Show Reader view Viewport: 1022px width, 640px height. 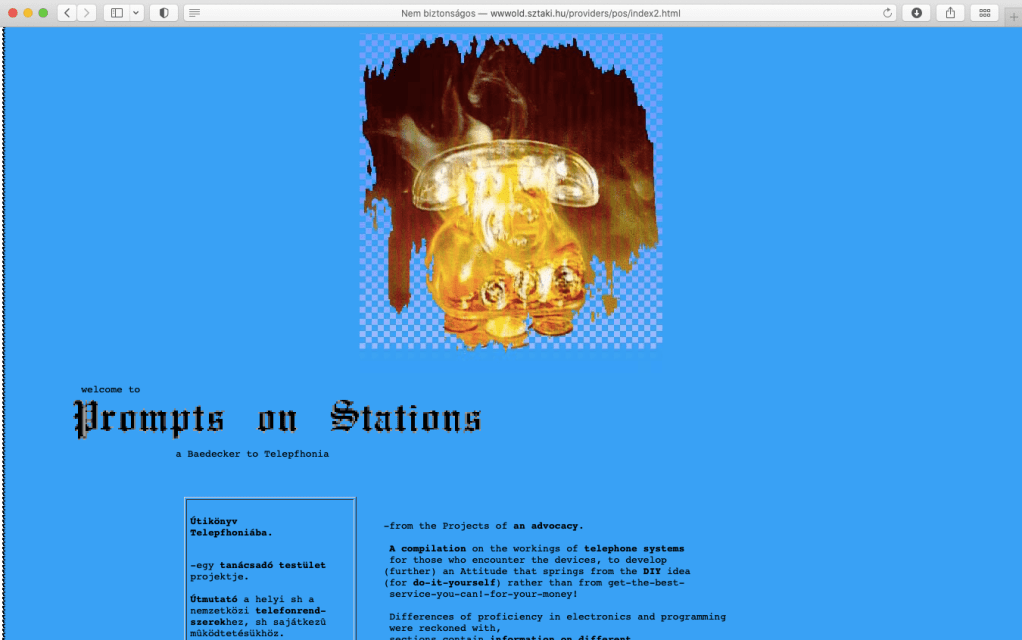194,13
